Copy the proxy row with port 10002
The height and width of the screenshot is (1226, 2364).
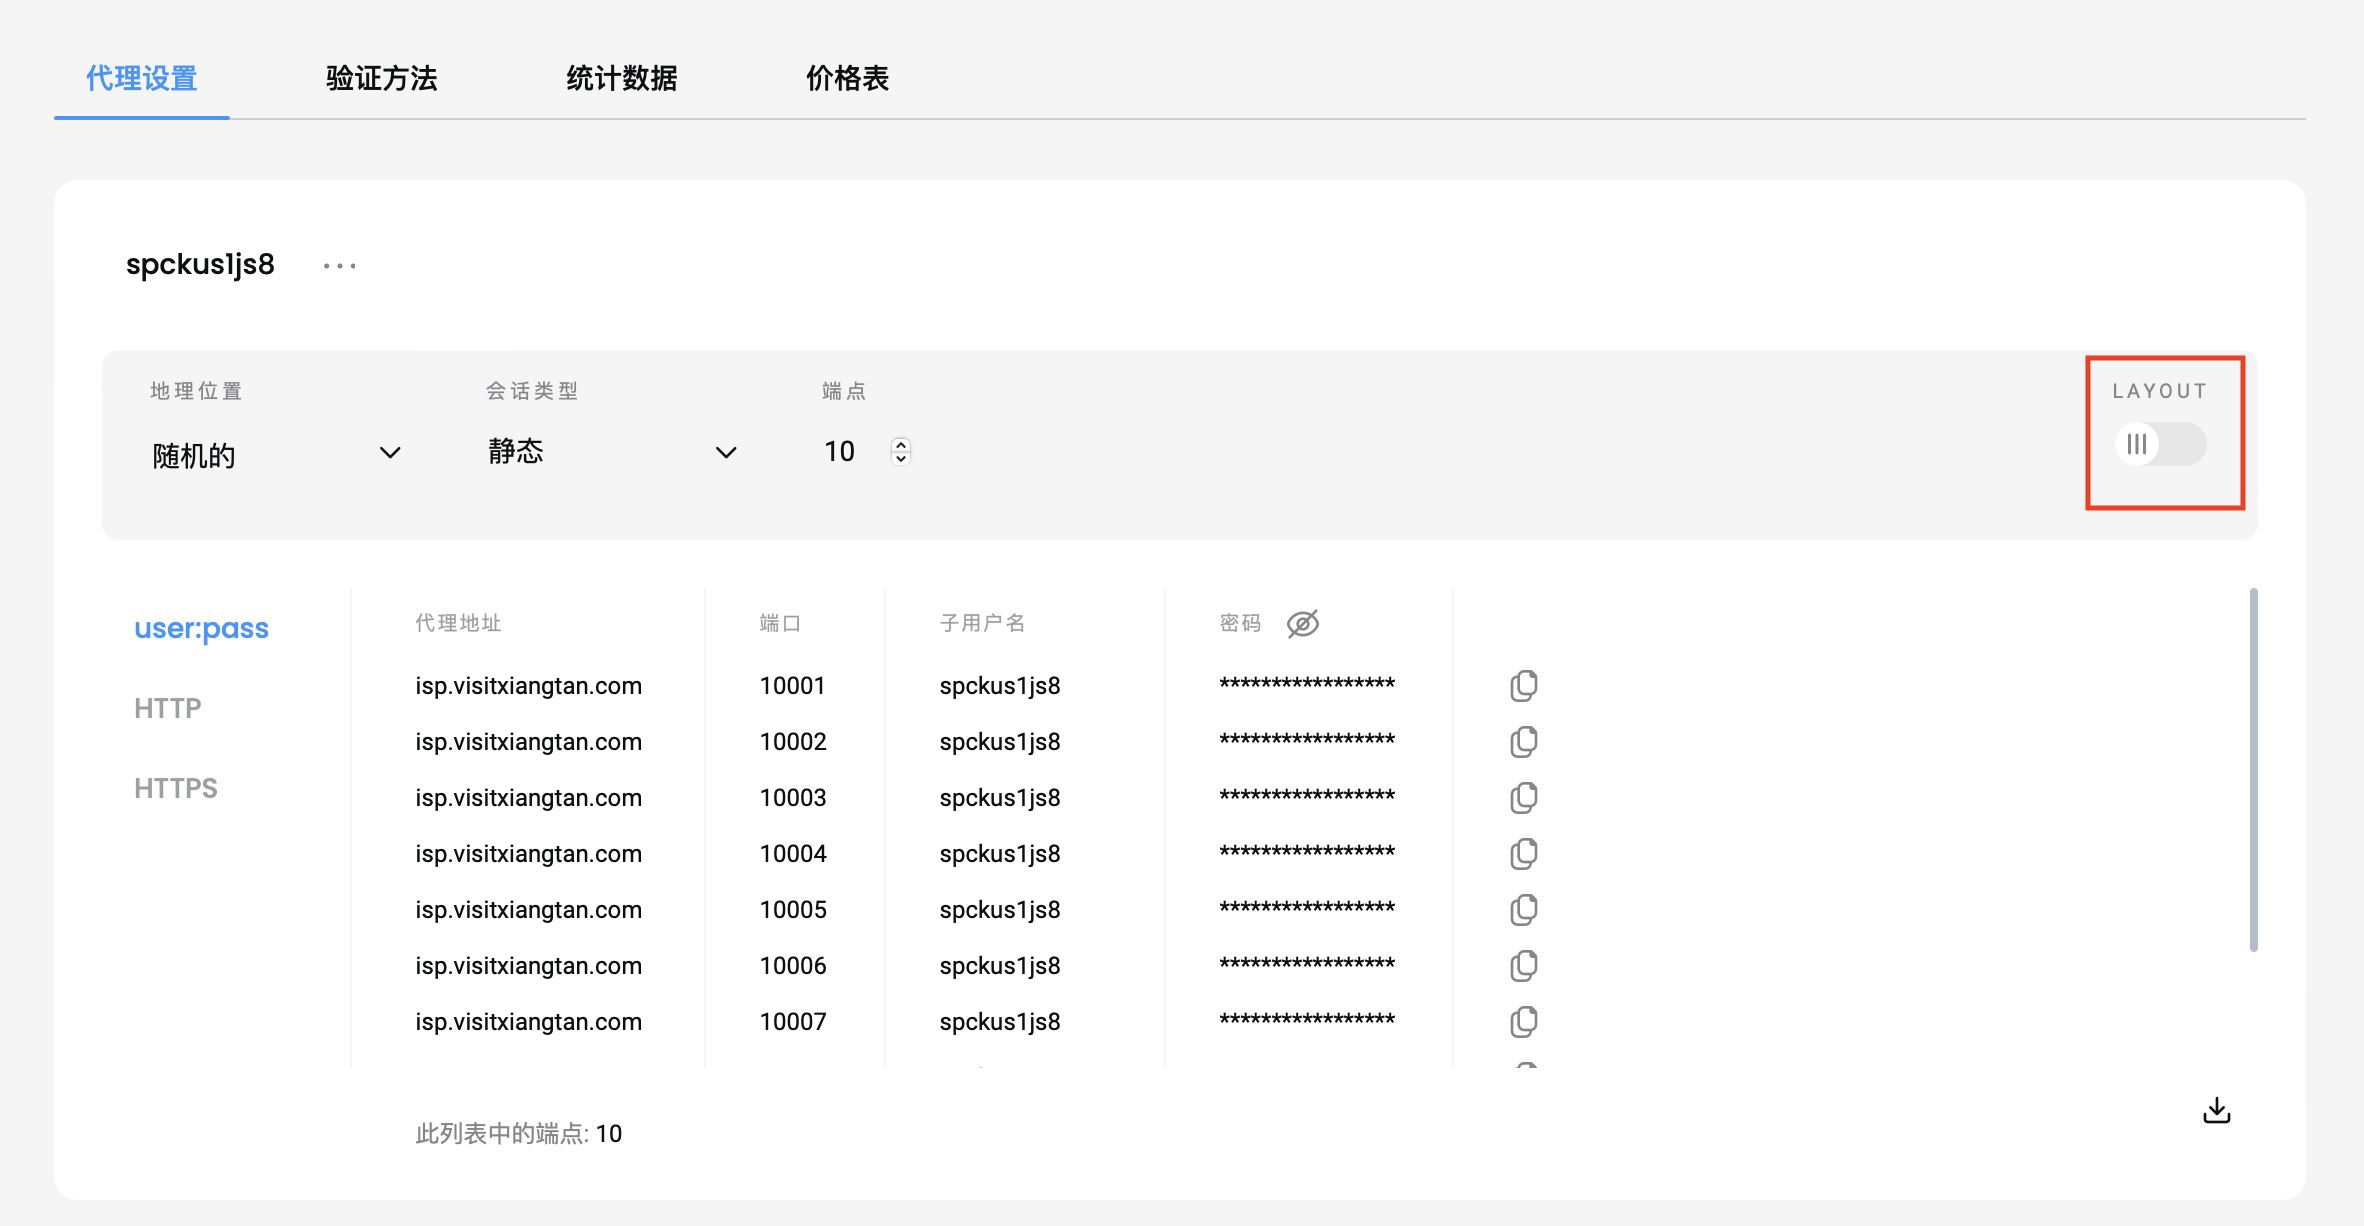(1523, 742)
